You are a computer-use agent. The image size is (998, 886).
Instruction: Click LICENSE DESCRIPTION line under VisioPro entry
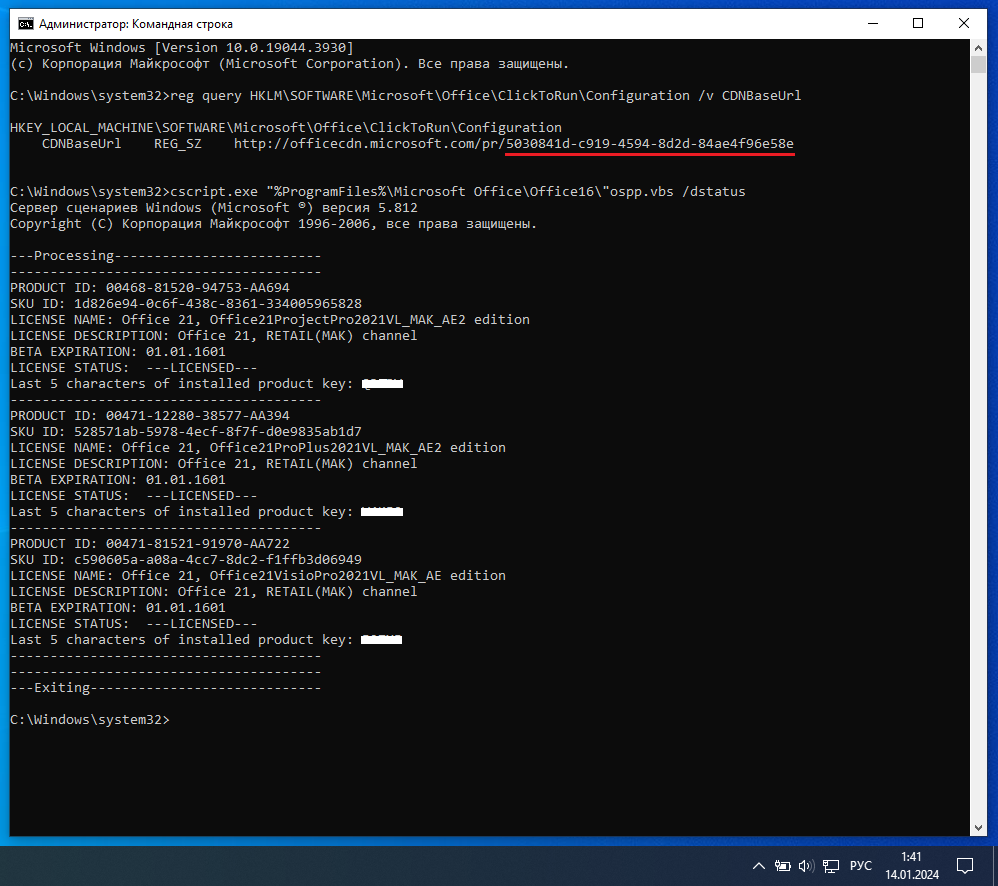tap(214, 591)
